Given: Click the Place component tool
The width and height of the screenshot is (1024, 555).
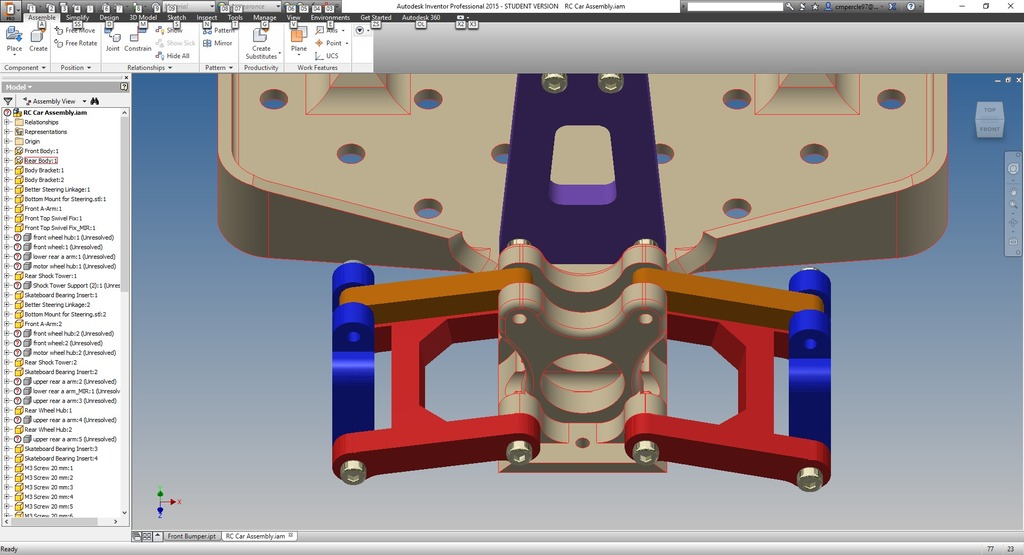Looking at the screenshot, I should (x=14, y=38).
